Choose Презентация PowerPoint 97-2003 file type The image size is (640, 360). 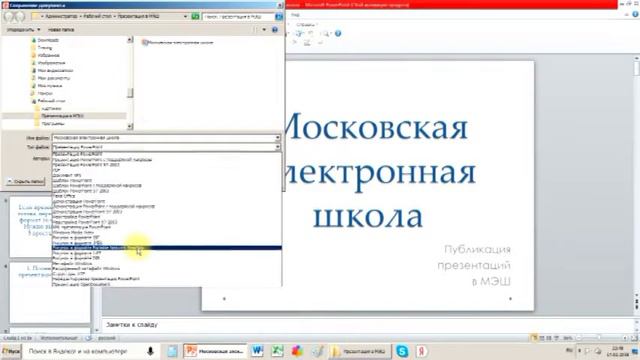click(x=167, y=165)
